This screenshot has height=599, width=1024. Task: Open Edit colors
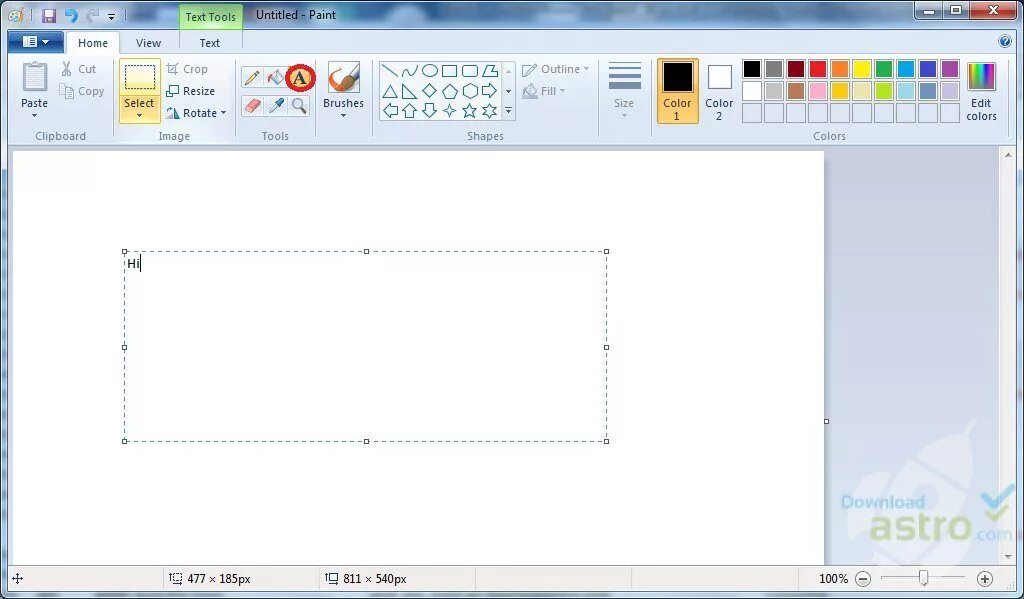point(981,91)
